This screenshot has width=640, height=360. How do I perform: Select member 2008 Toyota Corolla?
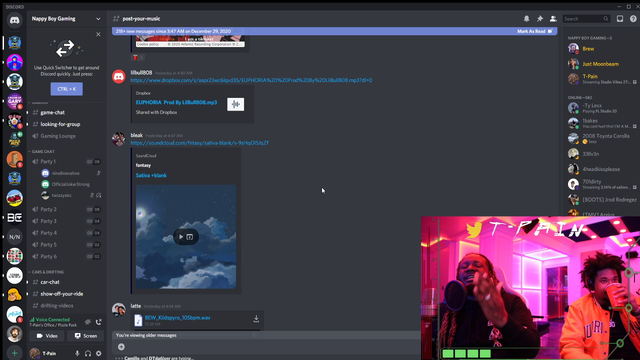(601, 138)
